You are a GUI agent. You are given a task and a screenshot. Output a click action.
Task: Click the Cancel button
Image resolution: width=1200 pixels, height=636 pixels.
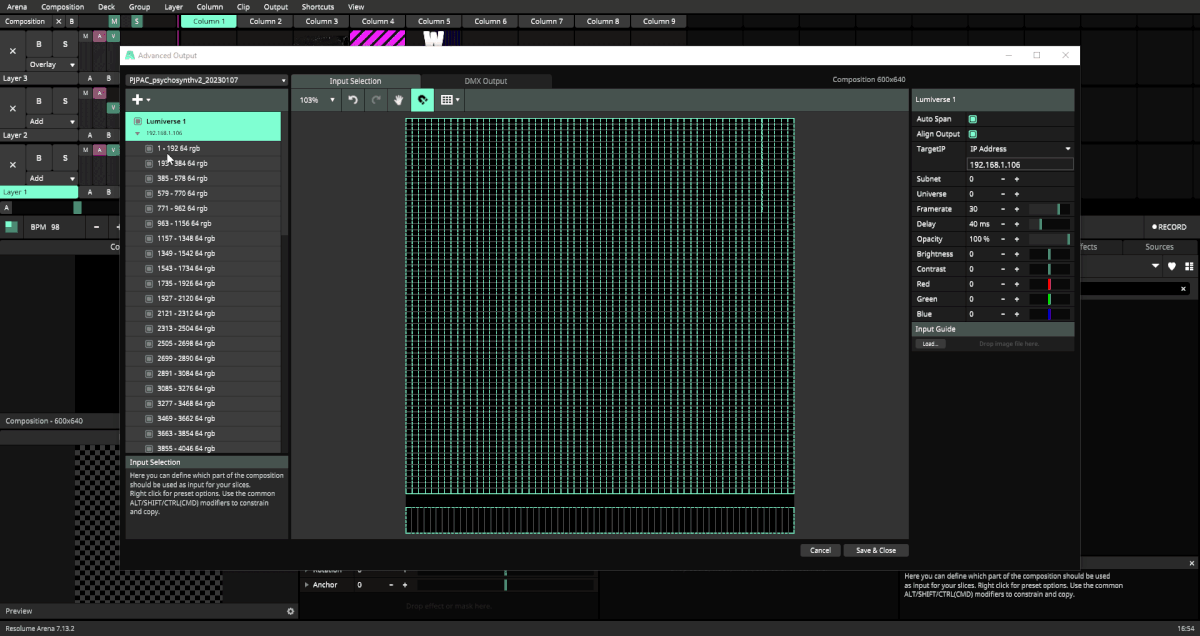[x=820, y=550]
